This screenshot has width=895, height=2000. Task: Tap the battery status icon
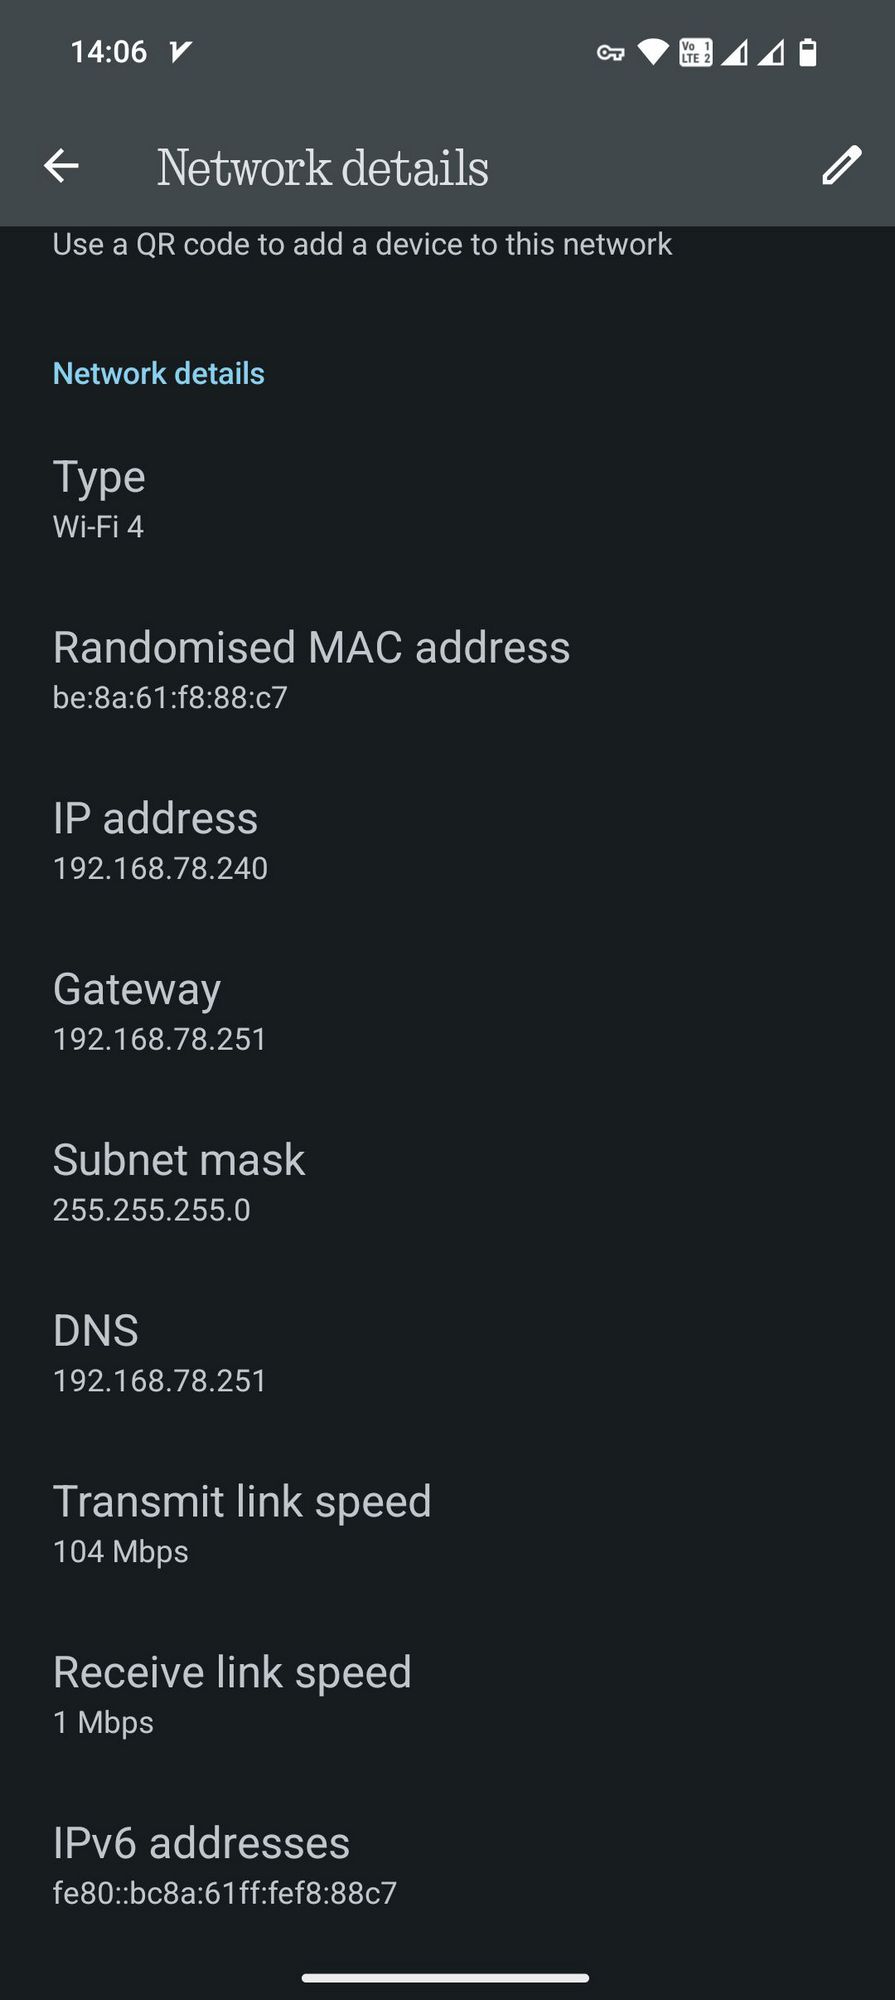click(808, 52)
